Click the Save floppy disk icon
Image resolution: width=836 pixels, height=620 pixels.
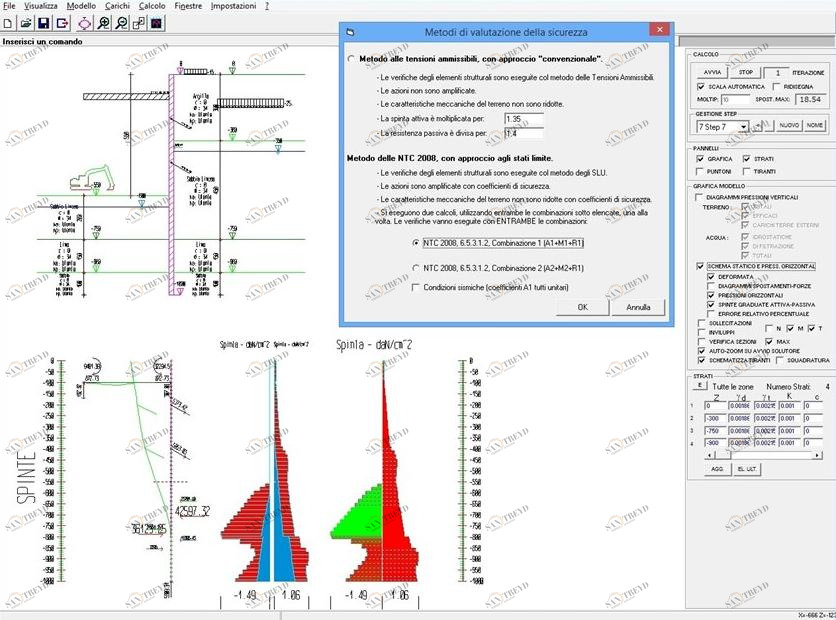pyautogui.click(x=43, y=22)
